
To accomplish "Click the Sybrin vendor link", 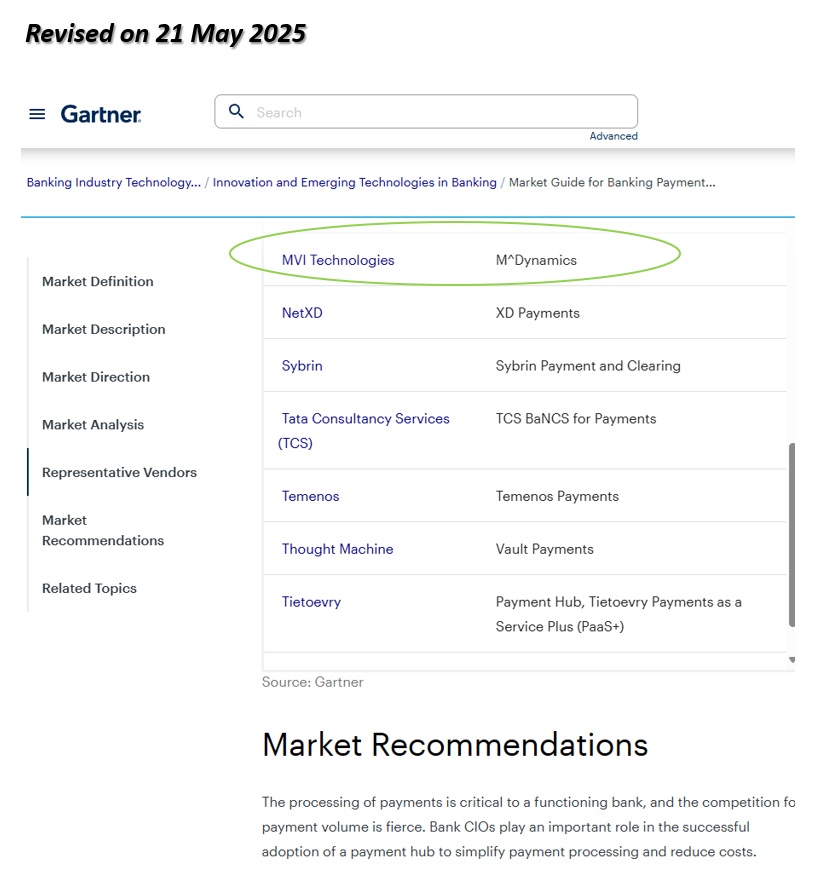I will [302, 366].
